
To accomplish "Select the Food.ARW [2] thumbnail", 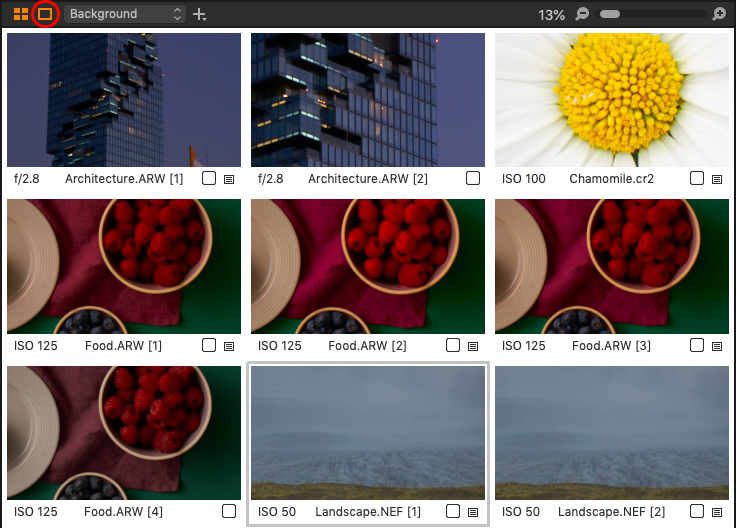I will (x=368, y=267).
